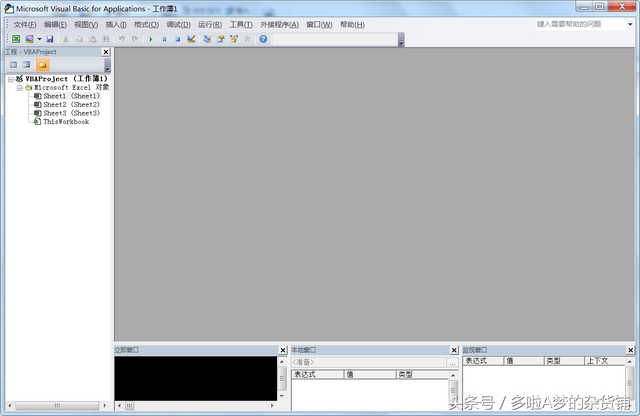Open the 帮助(H) menu
This screenshot has height=416, width=640.
point(352,25)
